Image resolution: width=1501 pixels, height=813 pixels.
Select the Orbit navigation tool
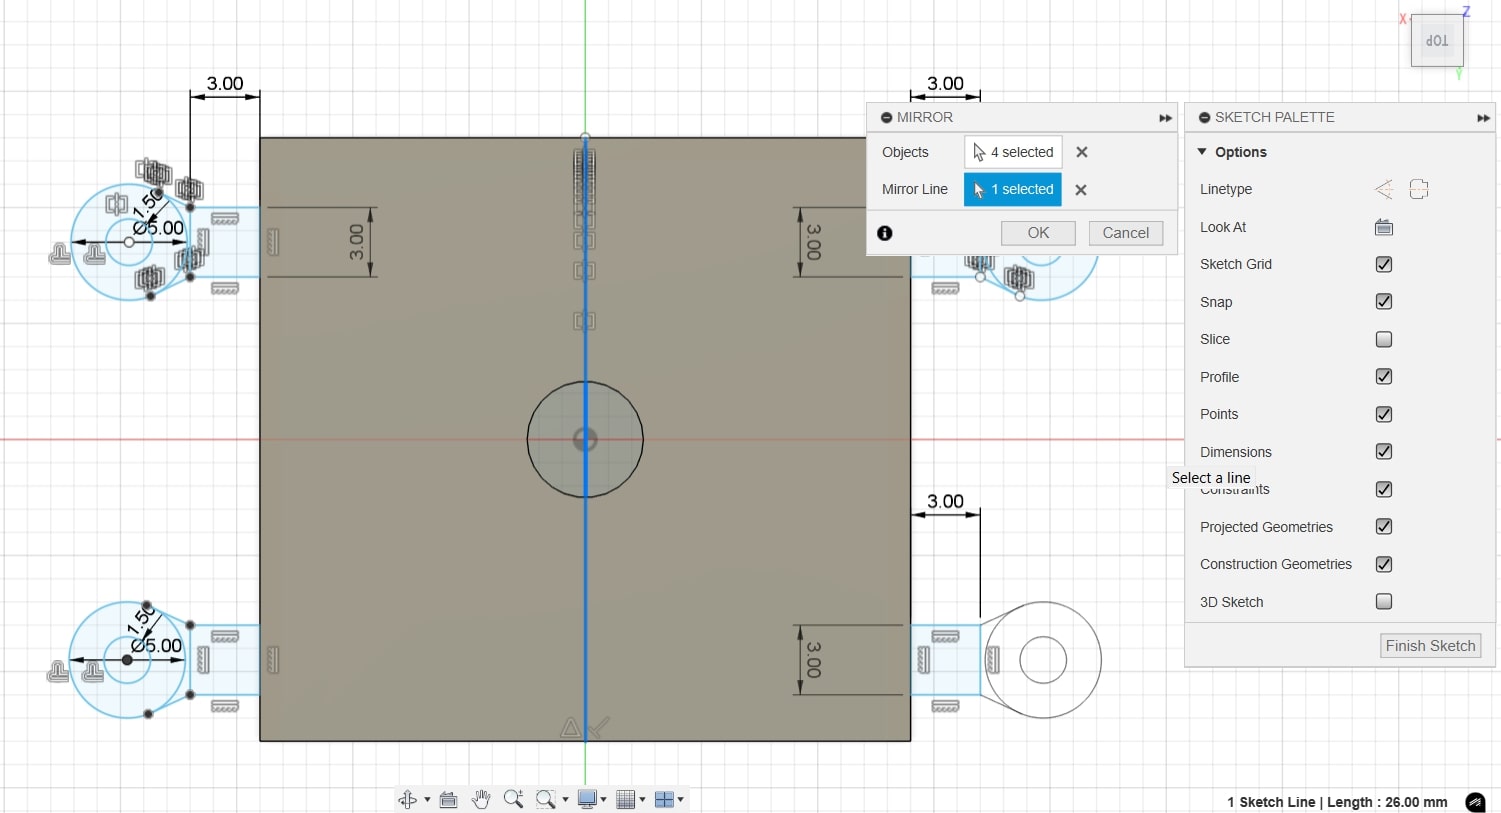pos(407,799)
